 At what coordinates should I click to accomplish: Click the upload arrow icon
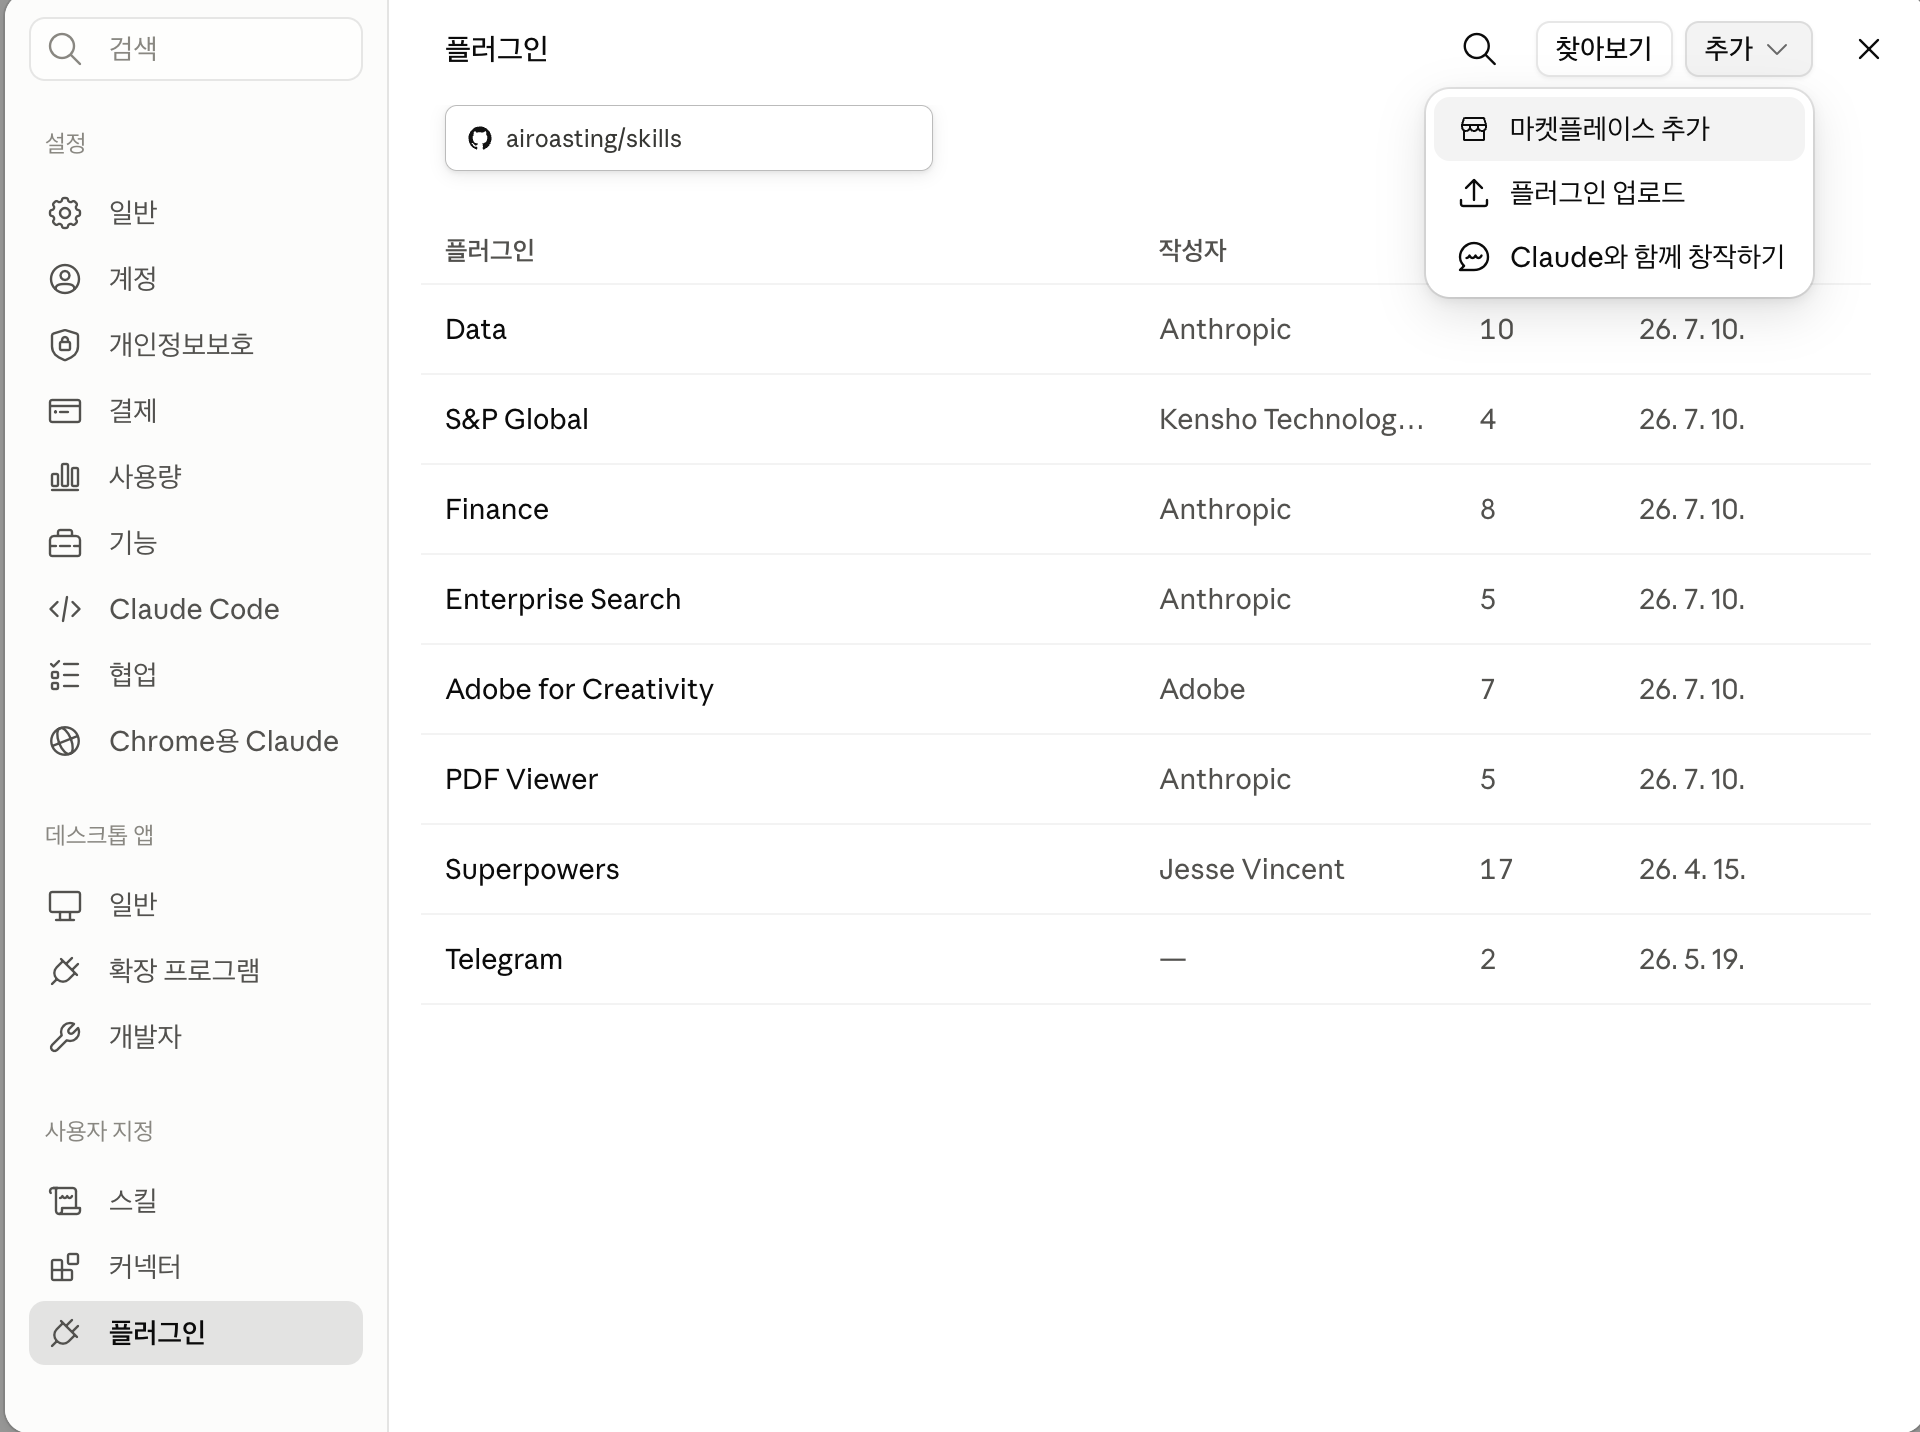click(1474, 193)
